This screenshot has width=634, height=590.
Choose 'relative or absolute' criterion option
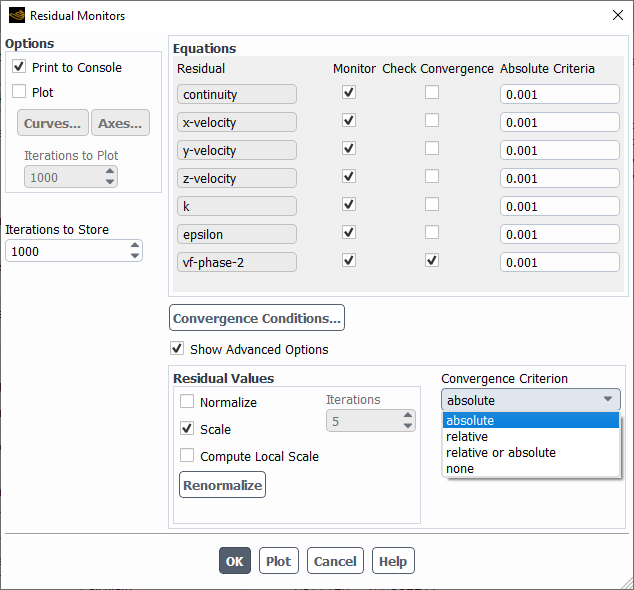coord(500,453)
